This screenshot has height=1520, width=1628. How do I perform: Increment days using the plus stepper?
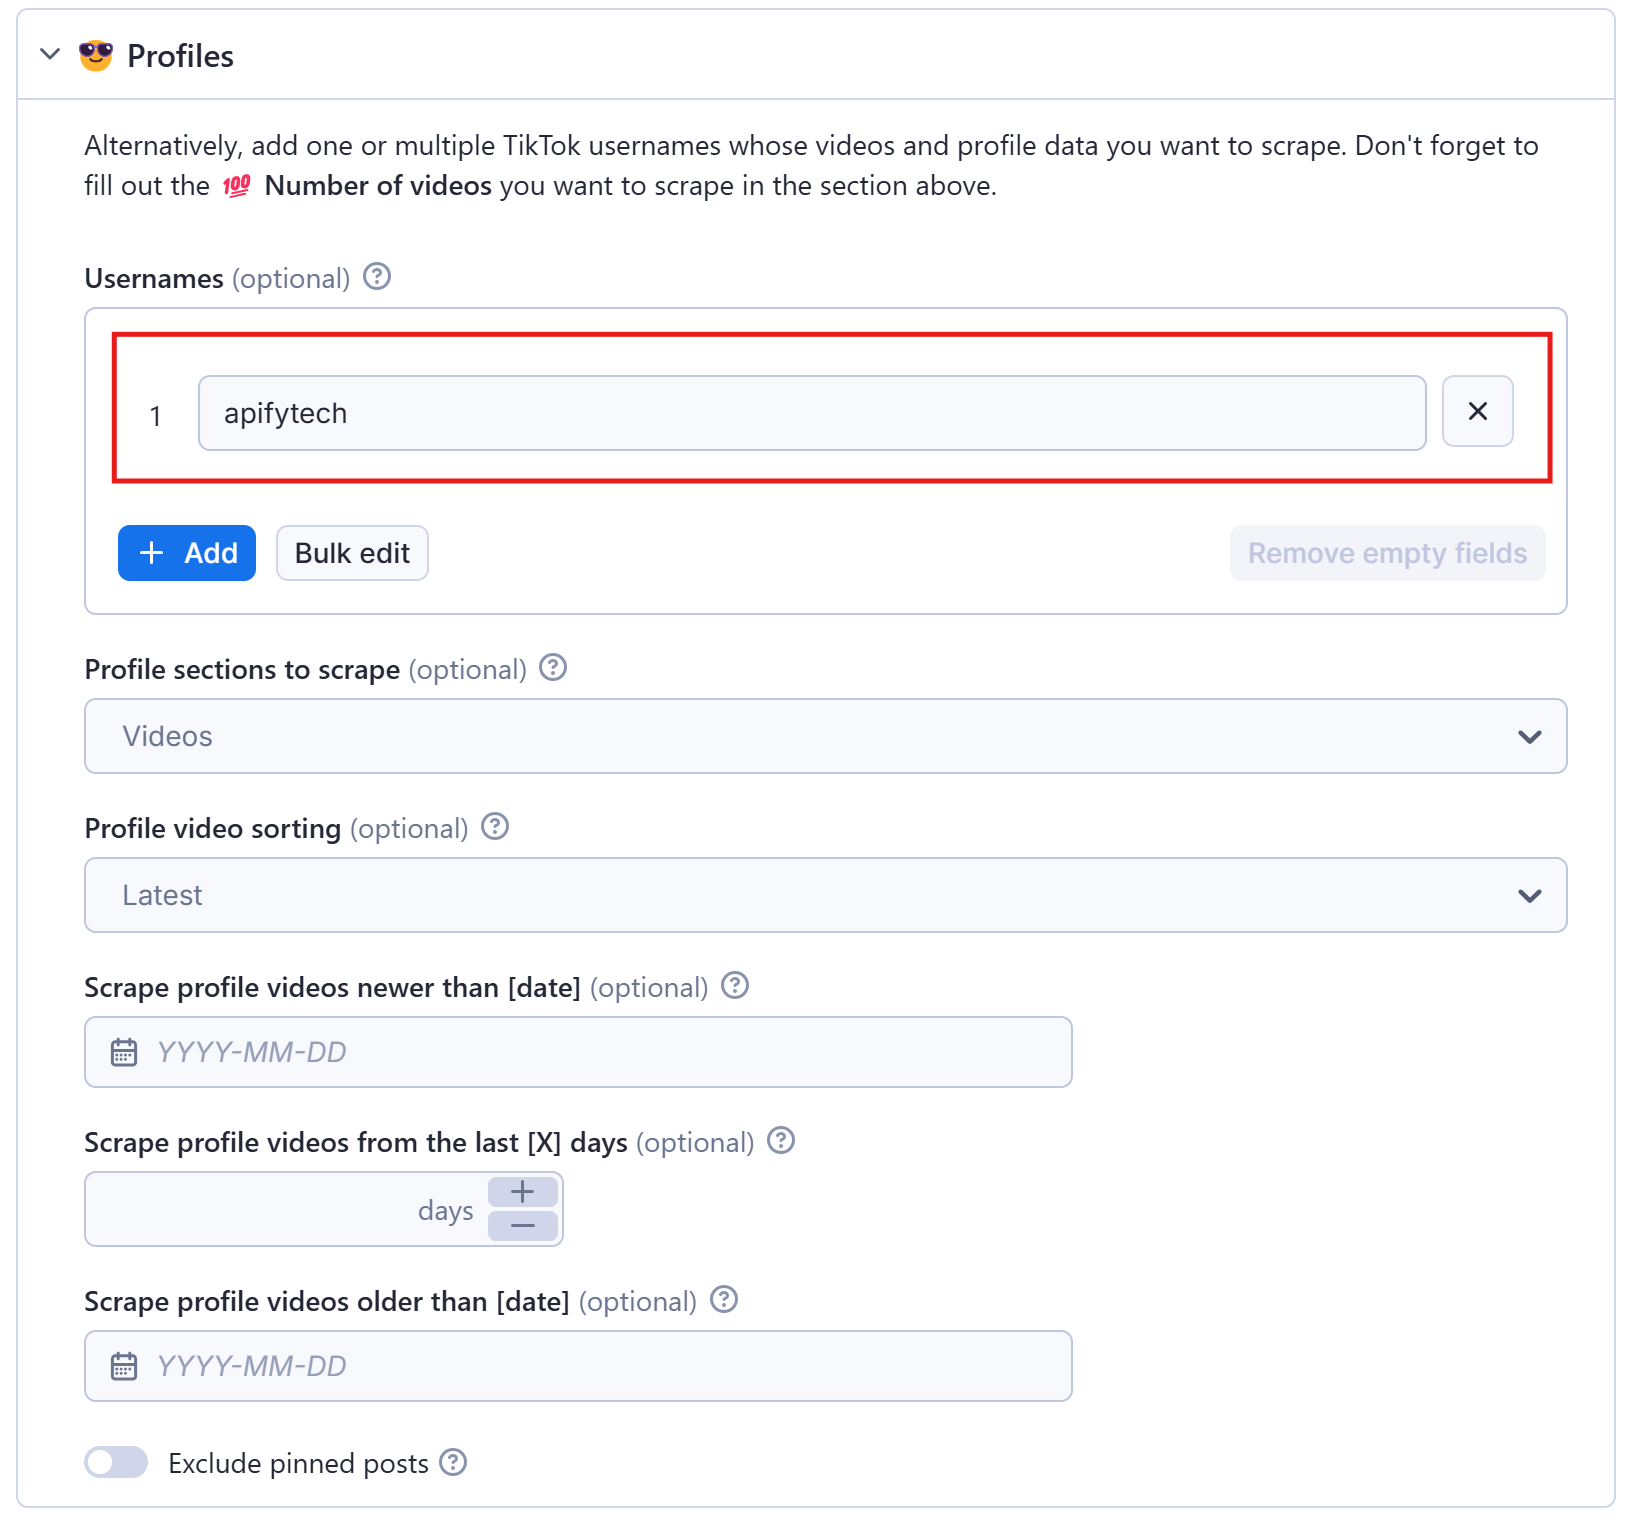tap(521, 1190)
